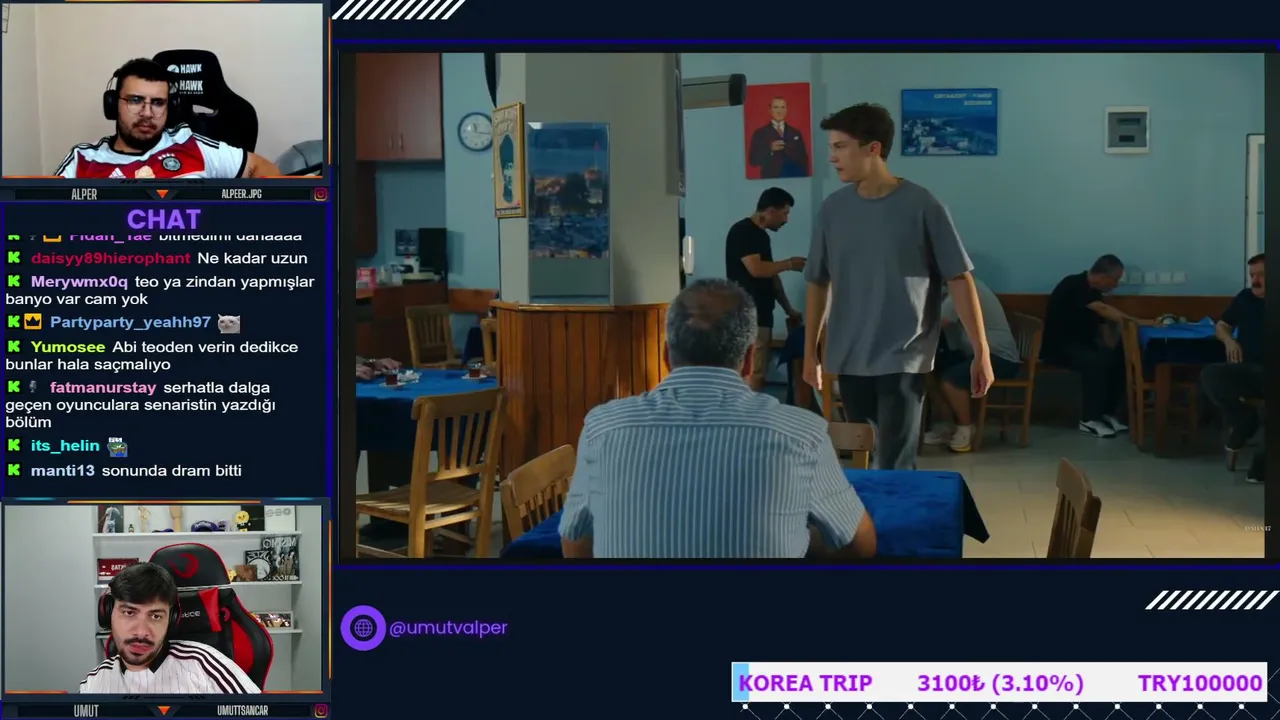Click the crown badge beside Partyparty_yeahh97
The image size is (1280, 720).
33,322
